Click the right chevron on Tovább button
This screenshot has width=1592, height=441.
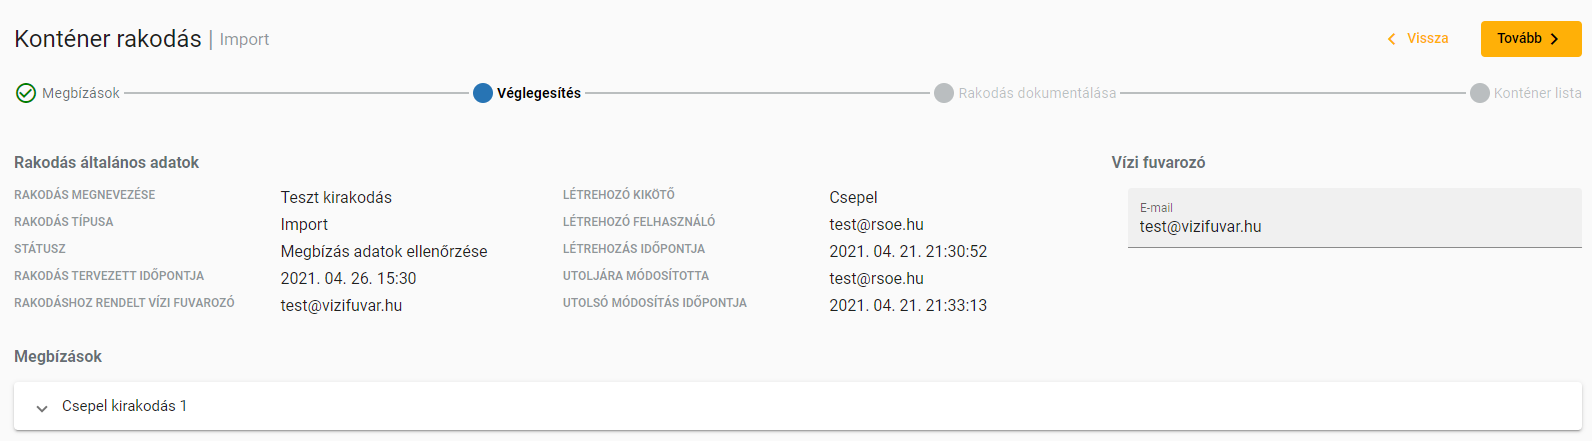[1555, 39]
